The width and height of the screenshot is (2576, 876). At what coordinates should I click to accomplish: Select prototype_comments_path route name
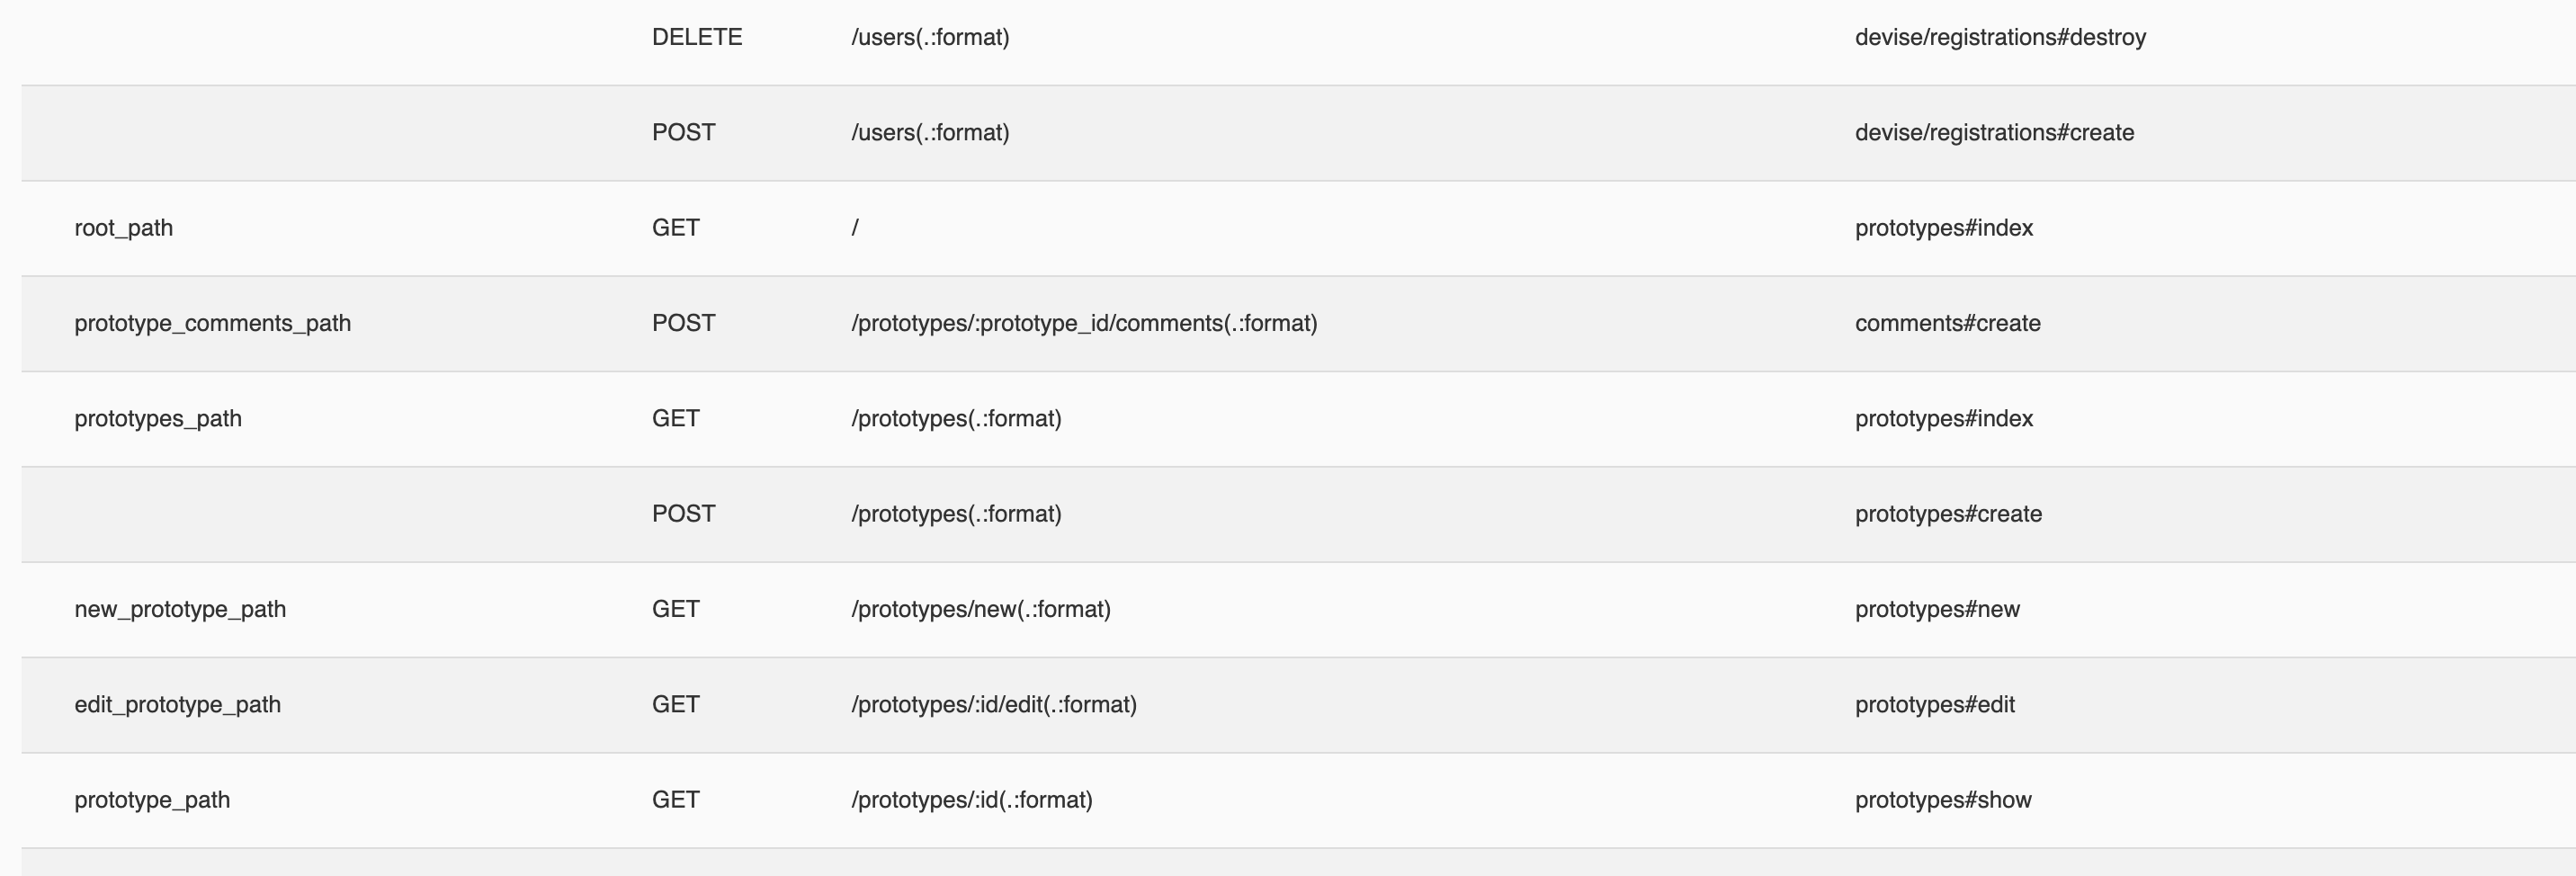212,323
